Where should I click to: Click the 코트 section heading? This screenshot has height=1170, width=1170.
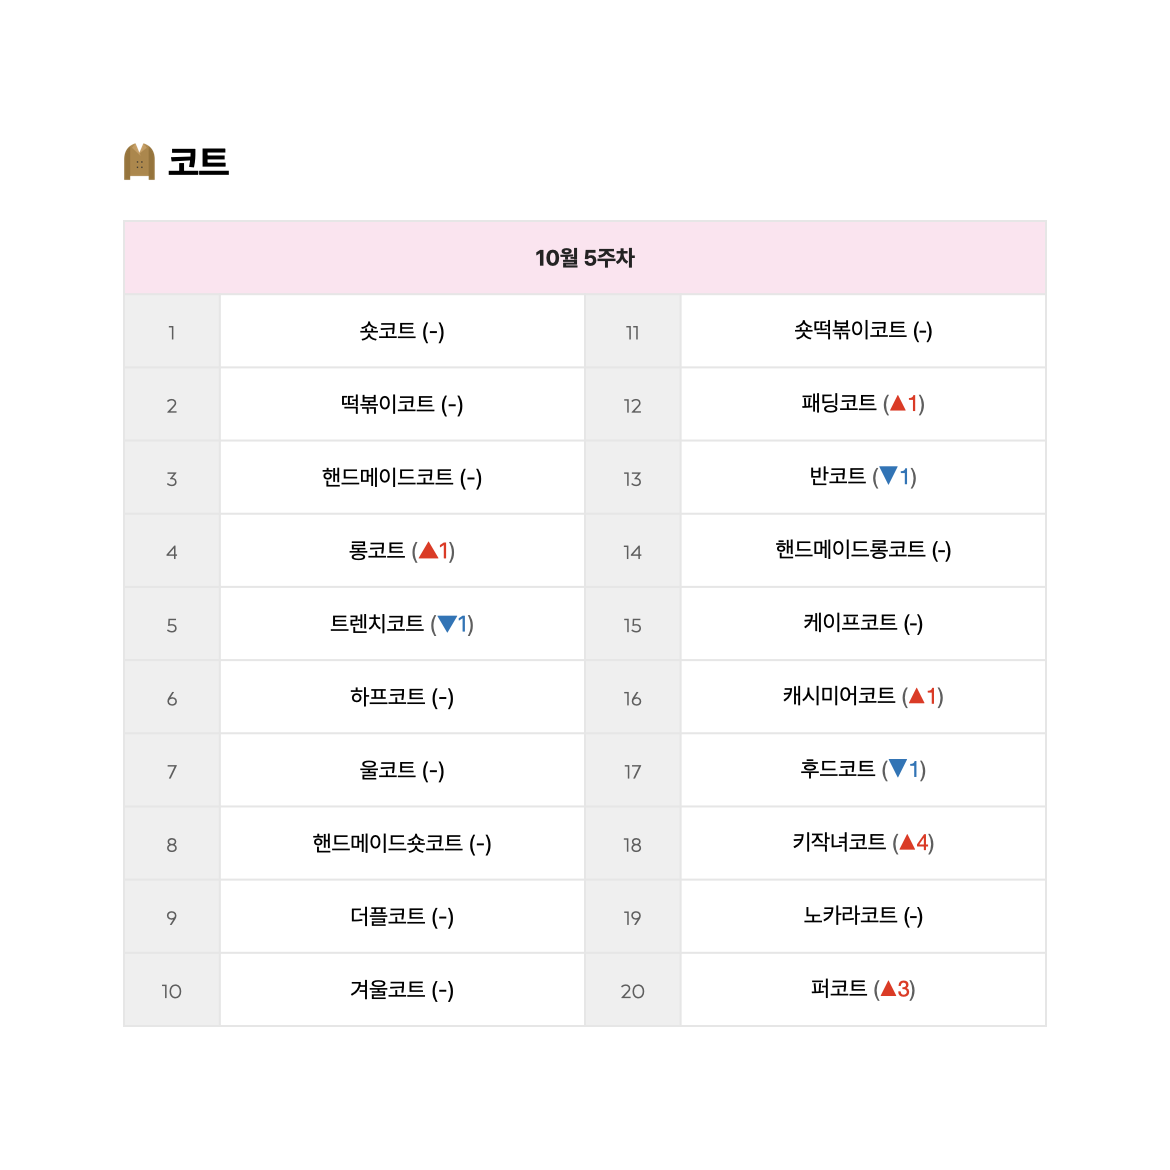click(198, 162)
